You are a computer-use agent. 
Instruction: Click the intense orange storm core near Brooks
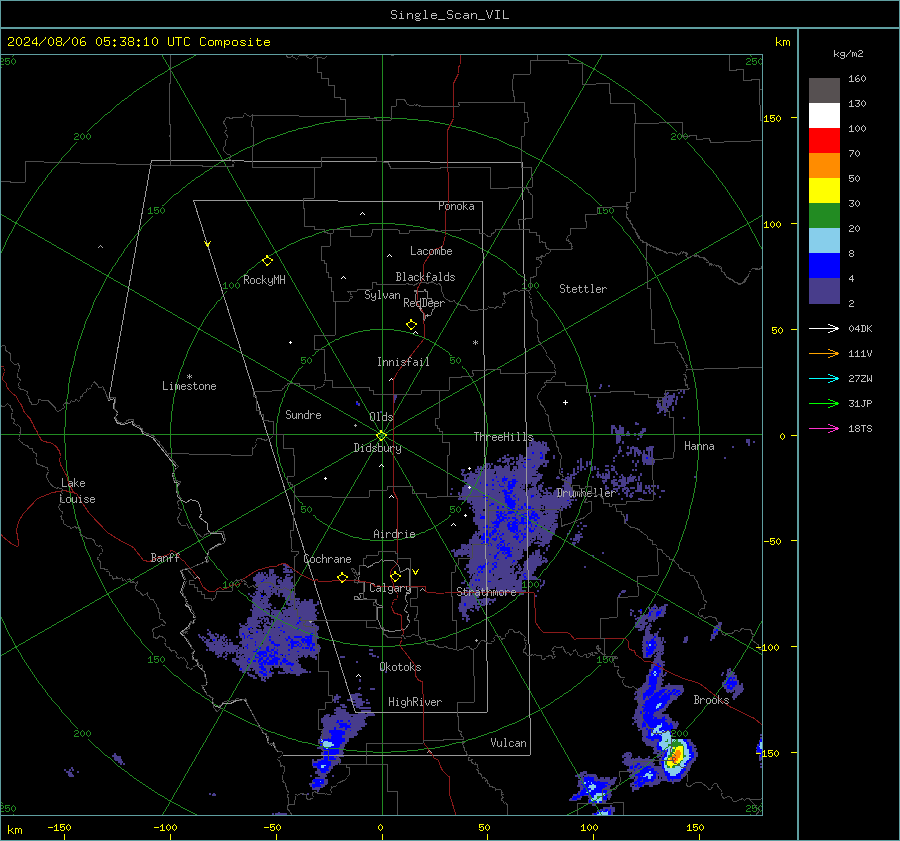coord(676,754)
